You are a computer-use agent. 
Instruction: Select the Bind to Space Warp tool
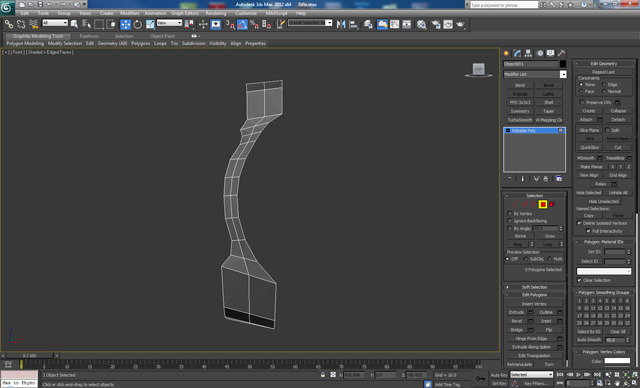pyautogui.click(x=33, y=24)
